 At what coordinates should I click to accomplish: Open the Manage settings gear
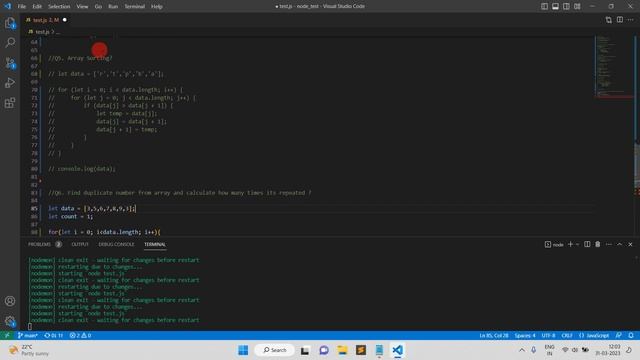(x=10, y=321)
